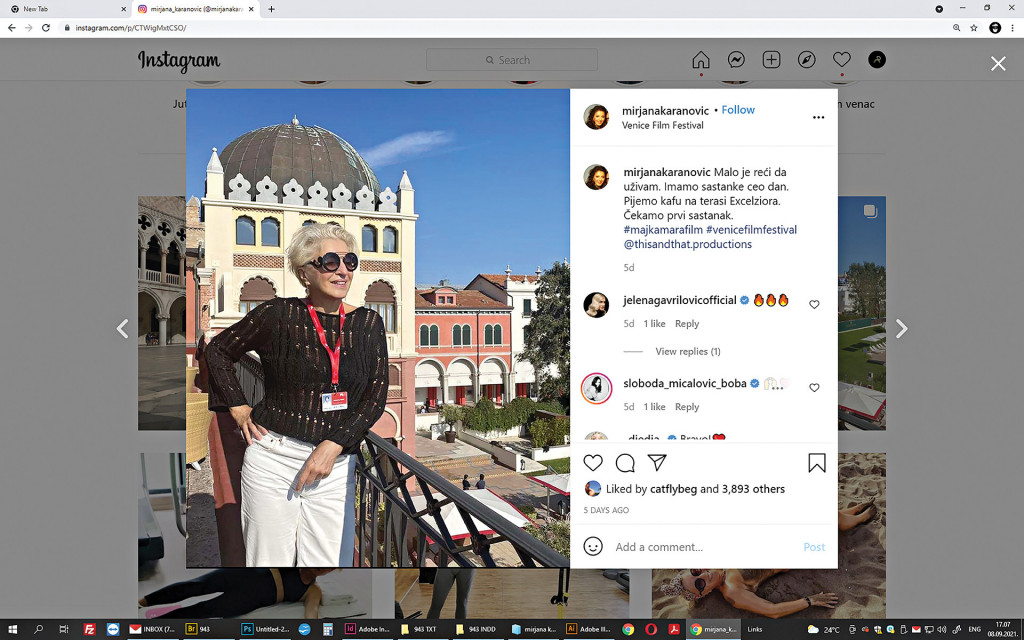Open the Explore compass icon
The height and width of the screenshot is (640, 1024).
pyautogui.click(x=806, y=60)
